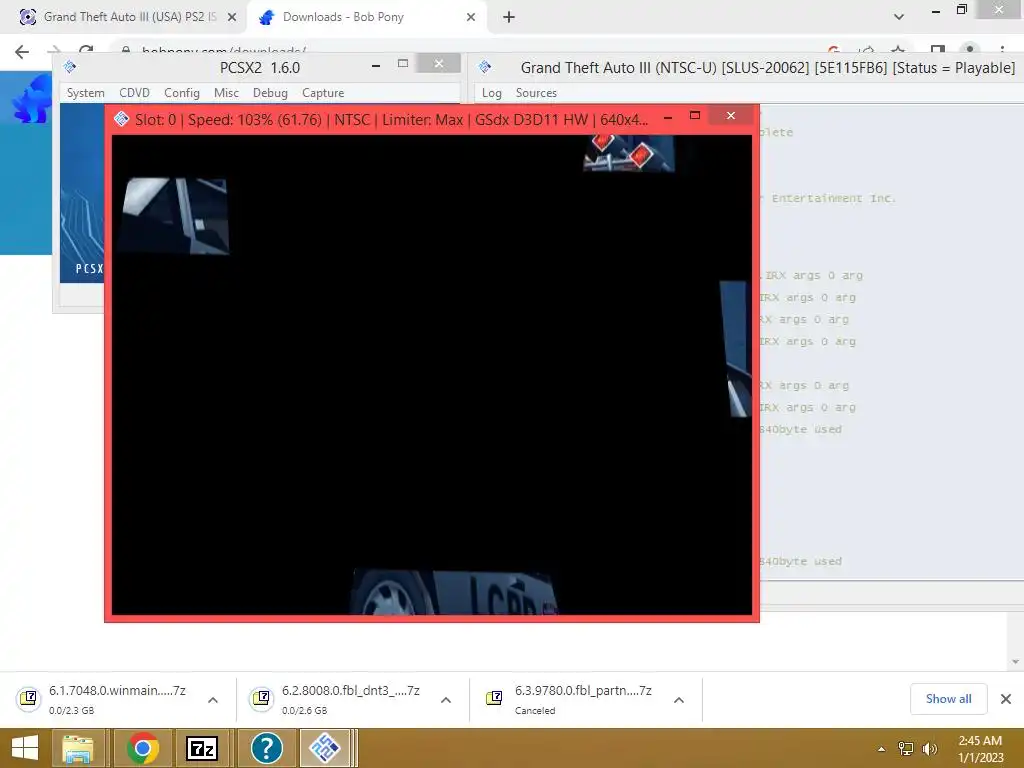Close the Downloads - Bob Pony tab
This screenshot has width=1024, height=768.
(471, 17)
